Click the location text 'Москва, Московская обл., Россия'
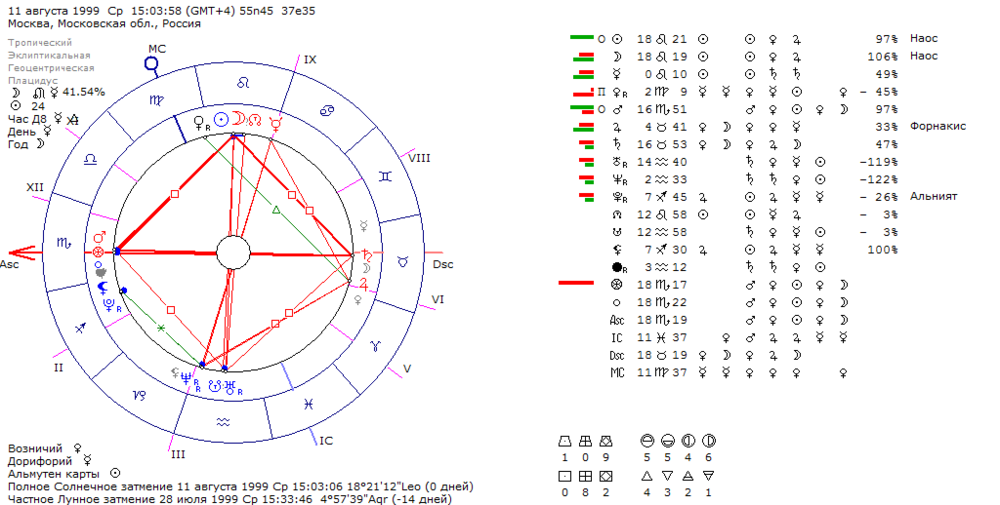Viewport: 1000px width, 505px height. coord(104,24)
